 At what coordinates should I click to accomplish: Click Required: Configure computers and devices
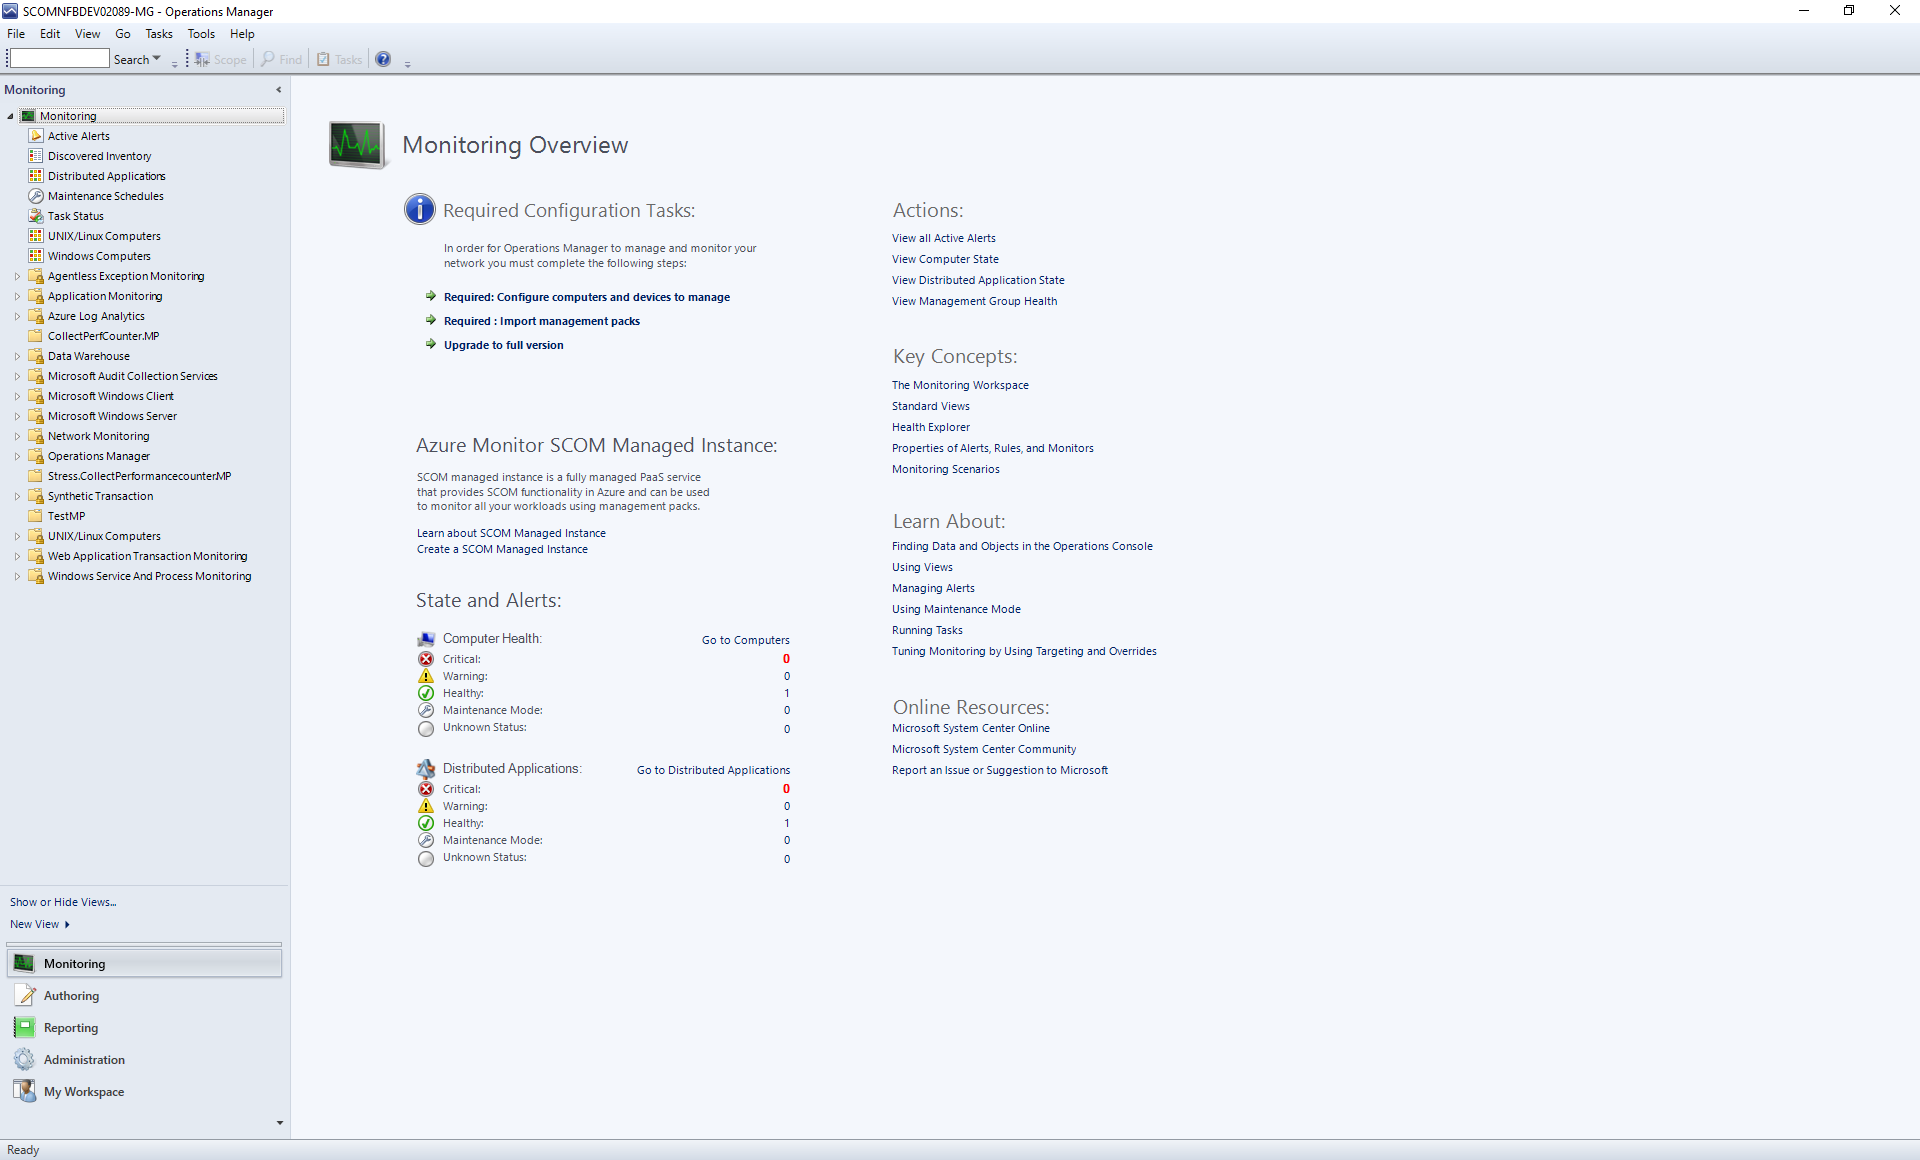(x=588, y=296)
